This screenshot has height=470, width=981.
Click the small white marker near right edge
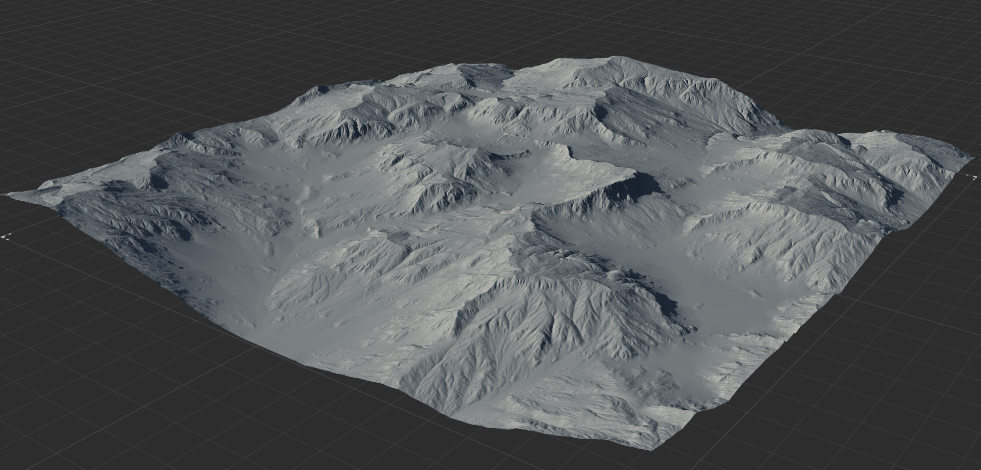click(x=975, y=176)
